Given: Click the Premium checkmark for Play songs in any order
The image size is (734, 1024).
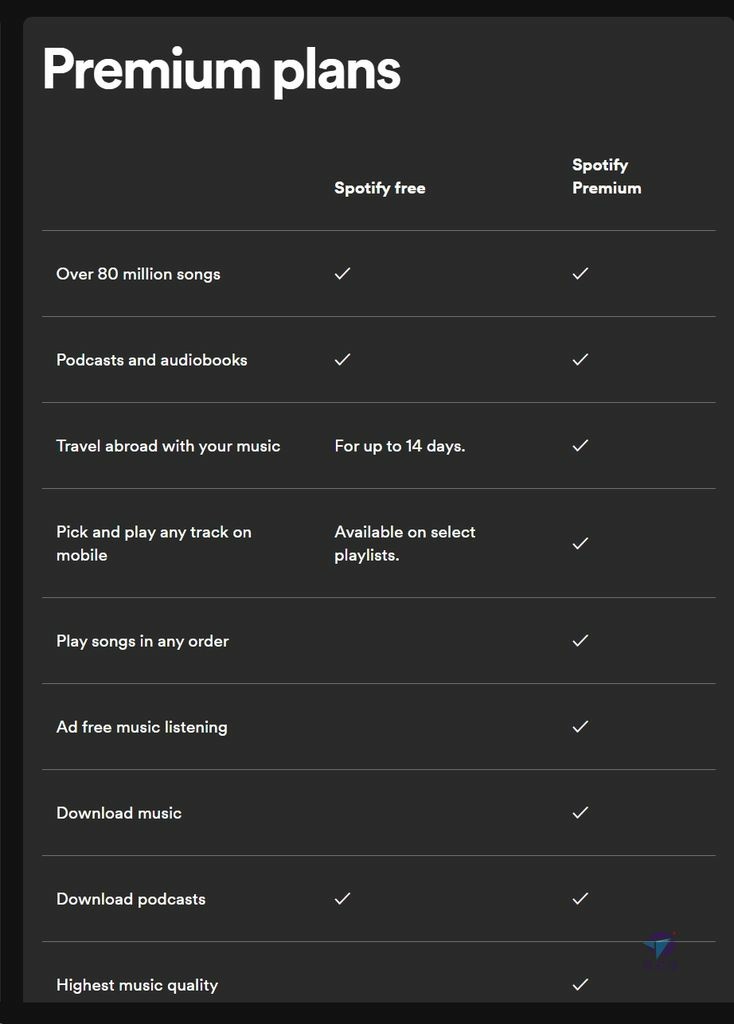Looking at the screenshot, I should pyautogui.click(x=580, y=641).
